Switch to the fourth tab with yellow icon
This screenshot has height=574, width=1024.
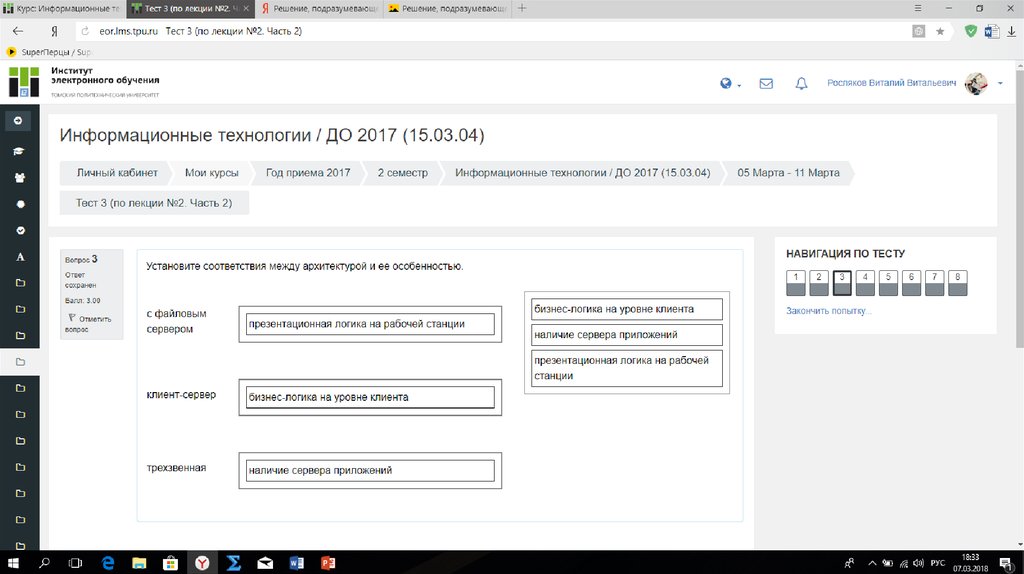448,8
